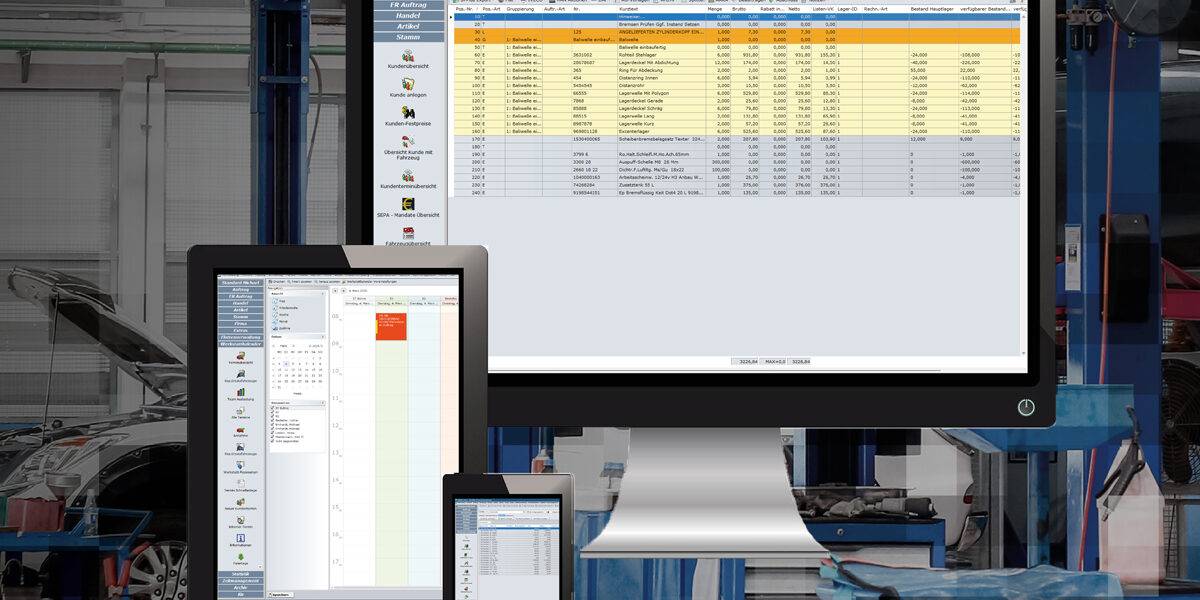The width and height of the screenshot is (1200, 600).
Task: Collapse the Stamm sidebar section
Action: 408,35
